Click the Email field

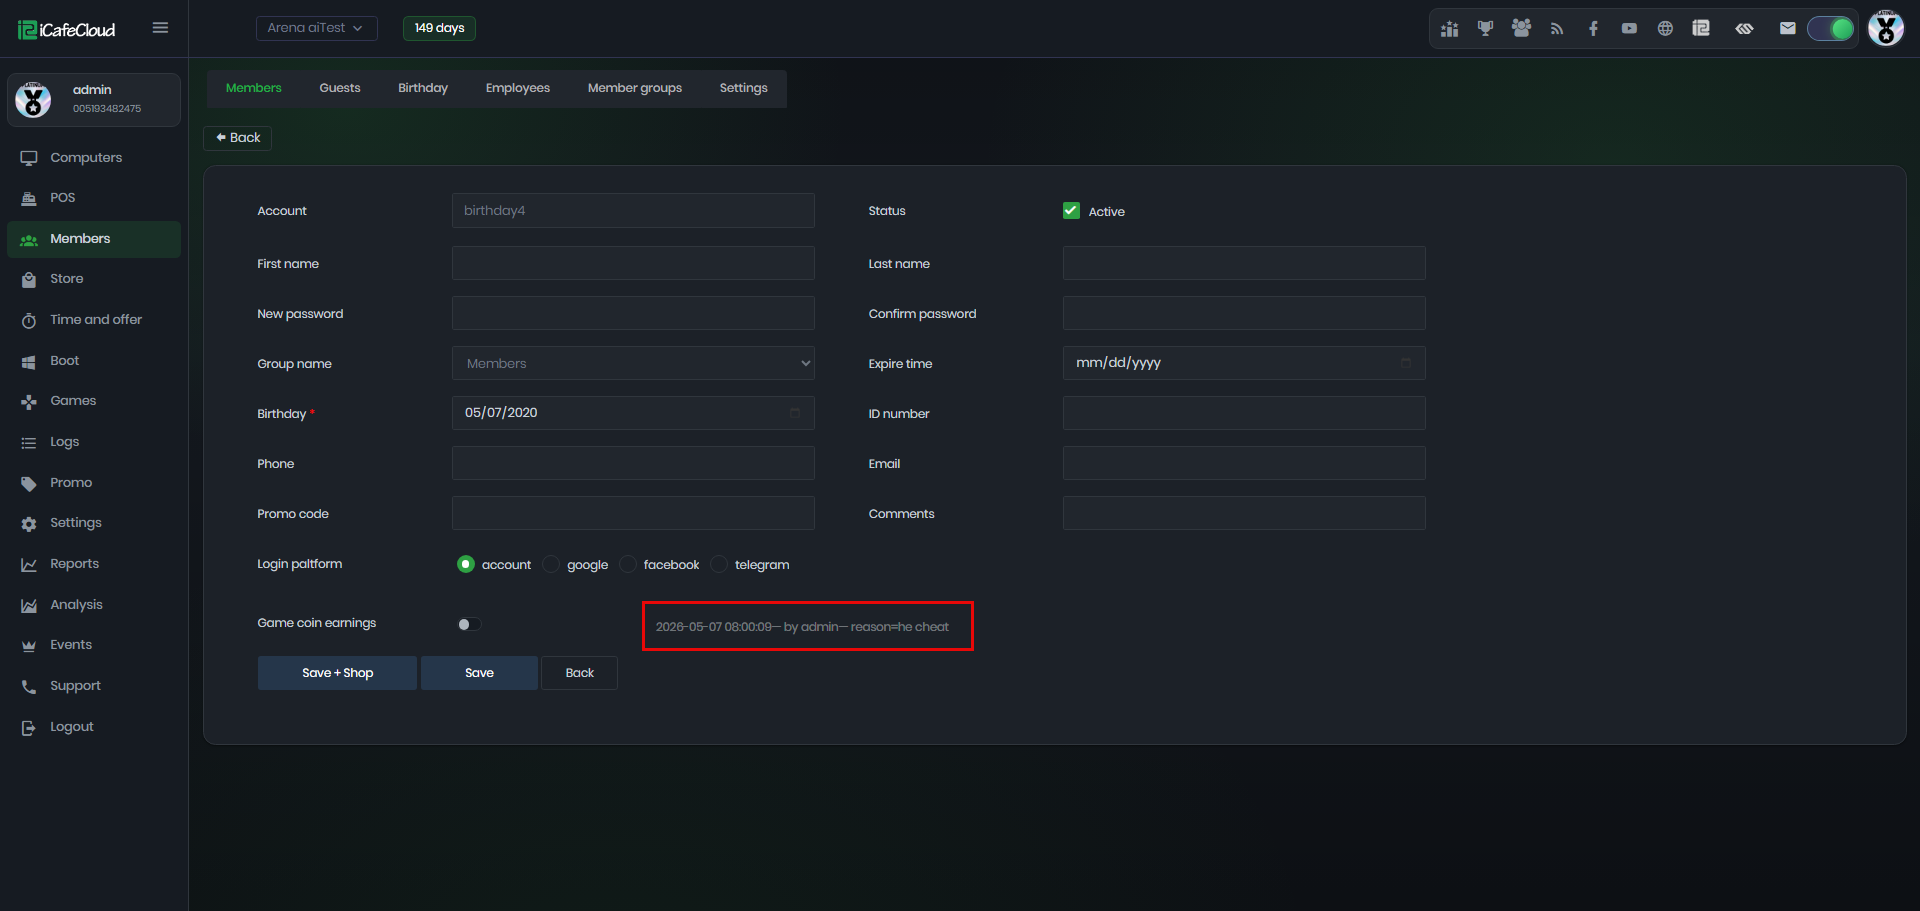tap(1244, 463)
